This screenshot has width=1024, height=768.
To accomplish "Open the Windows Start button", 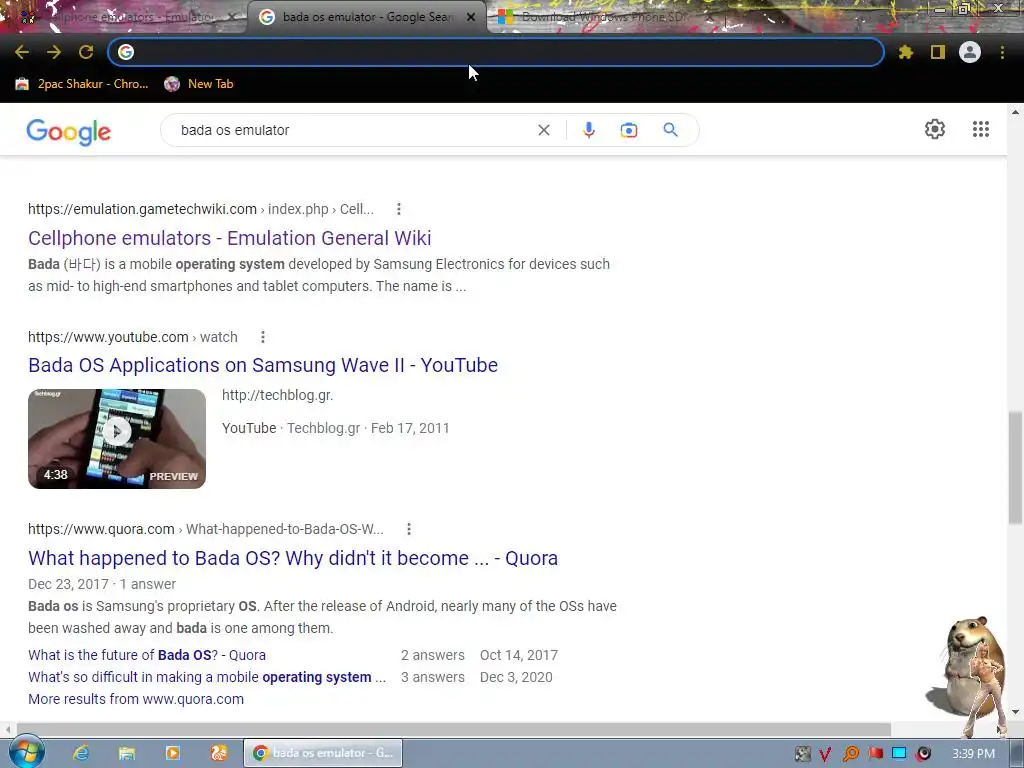I will (x=26, y=752).
